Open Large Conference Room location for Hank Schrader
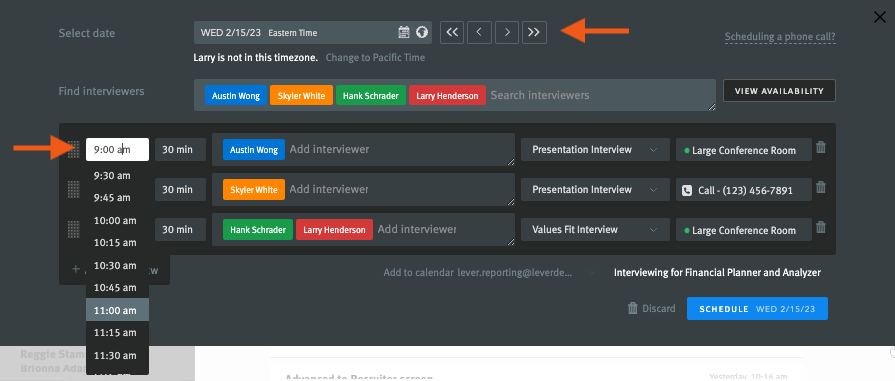 pyautogui.click(x=744, y=230)
